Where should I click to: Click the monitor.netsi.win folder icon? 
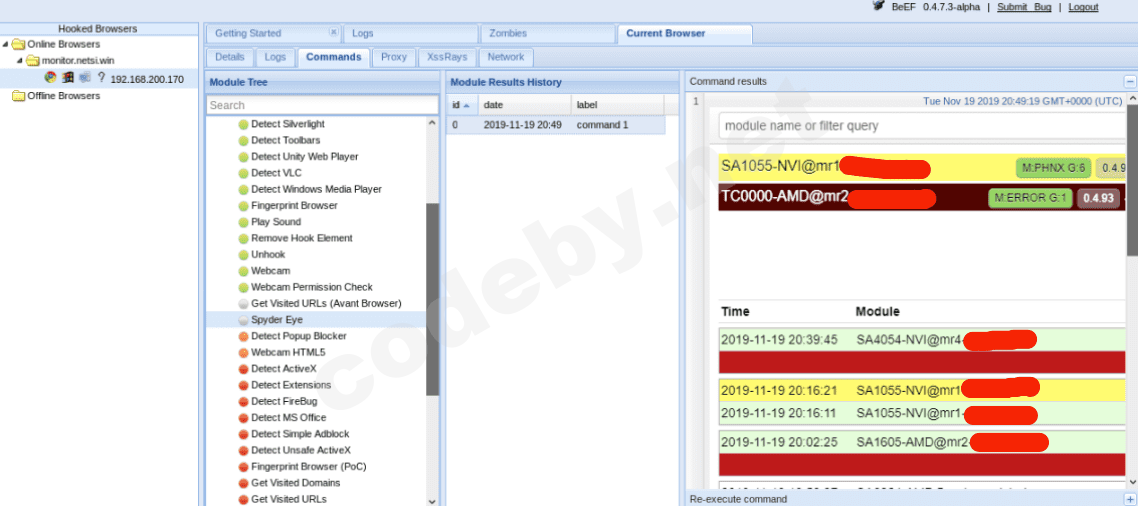click(x=33, y=61)
